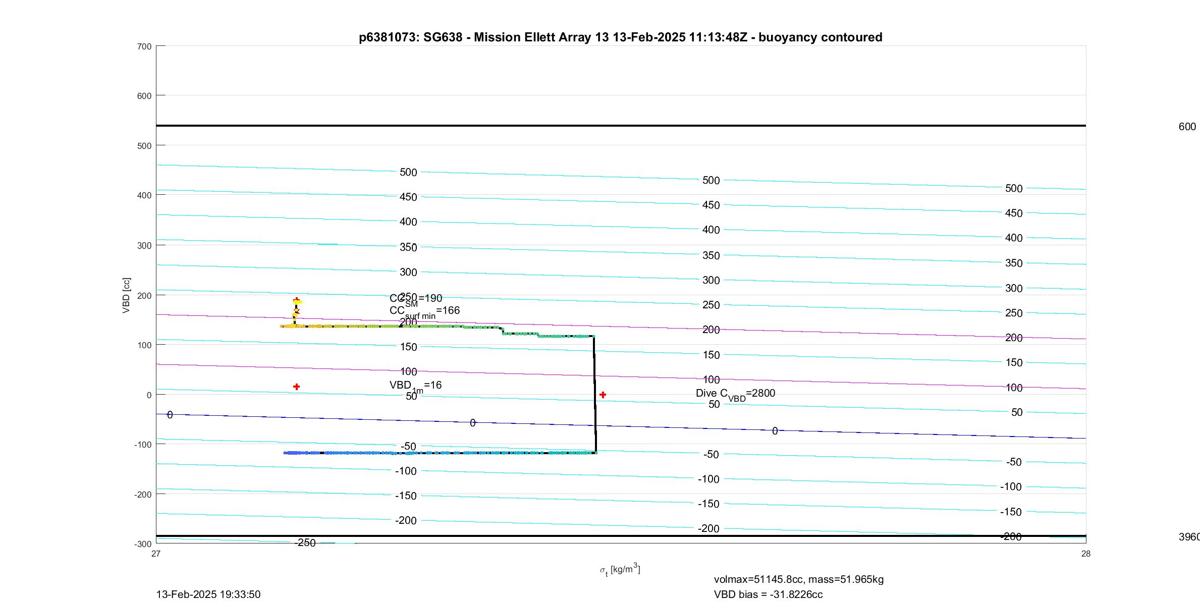Viewport: 1200px width, 611px height.
Task: Select the 'VBD bias = -31.8226cc' text
Action: pyautogui.click(x=767, y=594)
